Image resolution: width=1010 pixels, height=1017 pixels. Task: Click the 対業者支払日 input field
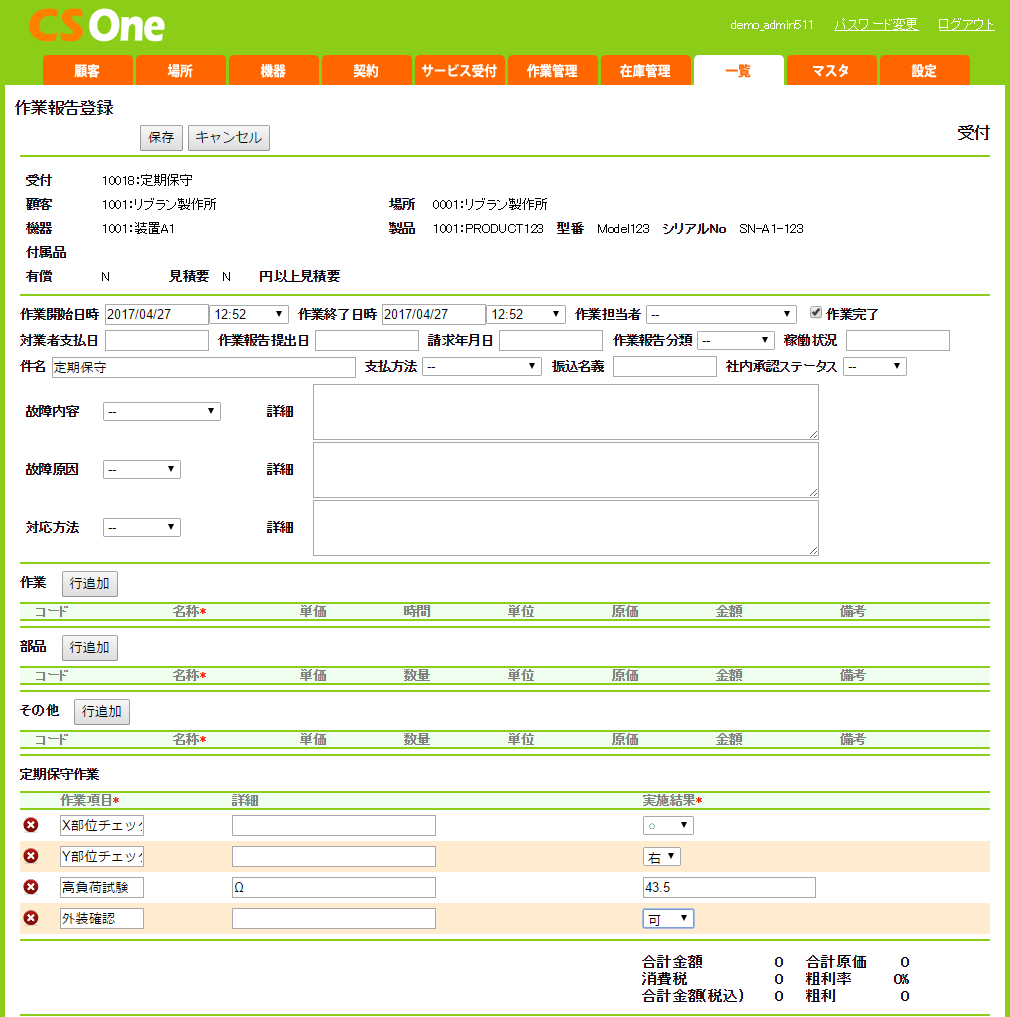tap(156, 341)
